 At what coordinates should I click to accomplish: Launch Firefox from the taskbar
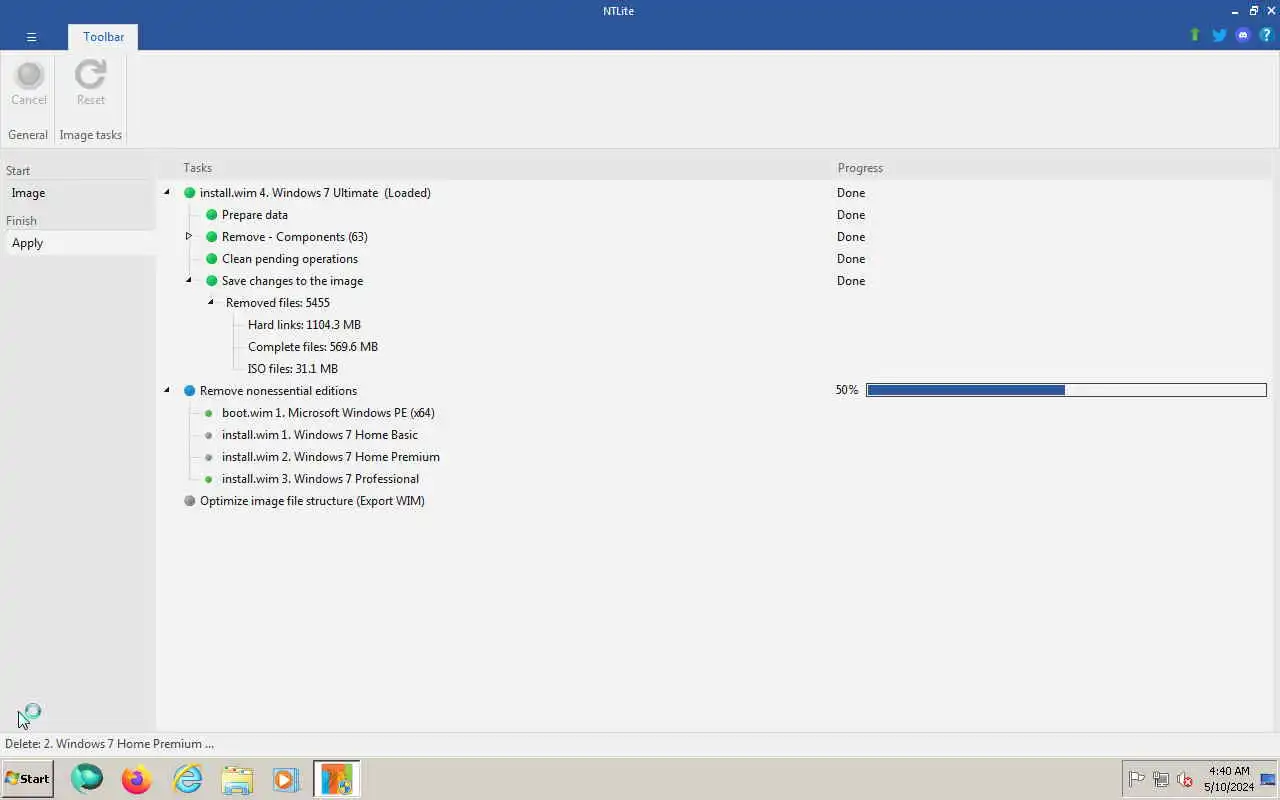pyautogui.click(x=137, y=778)
